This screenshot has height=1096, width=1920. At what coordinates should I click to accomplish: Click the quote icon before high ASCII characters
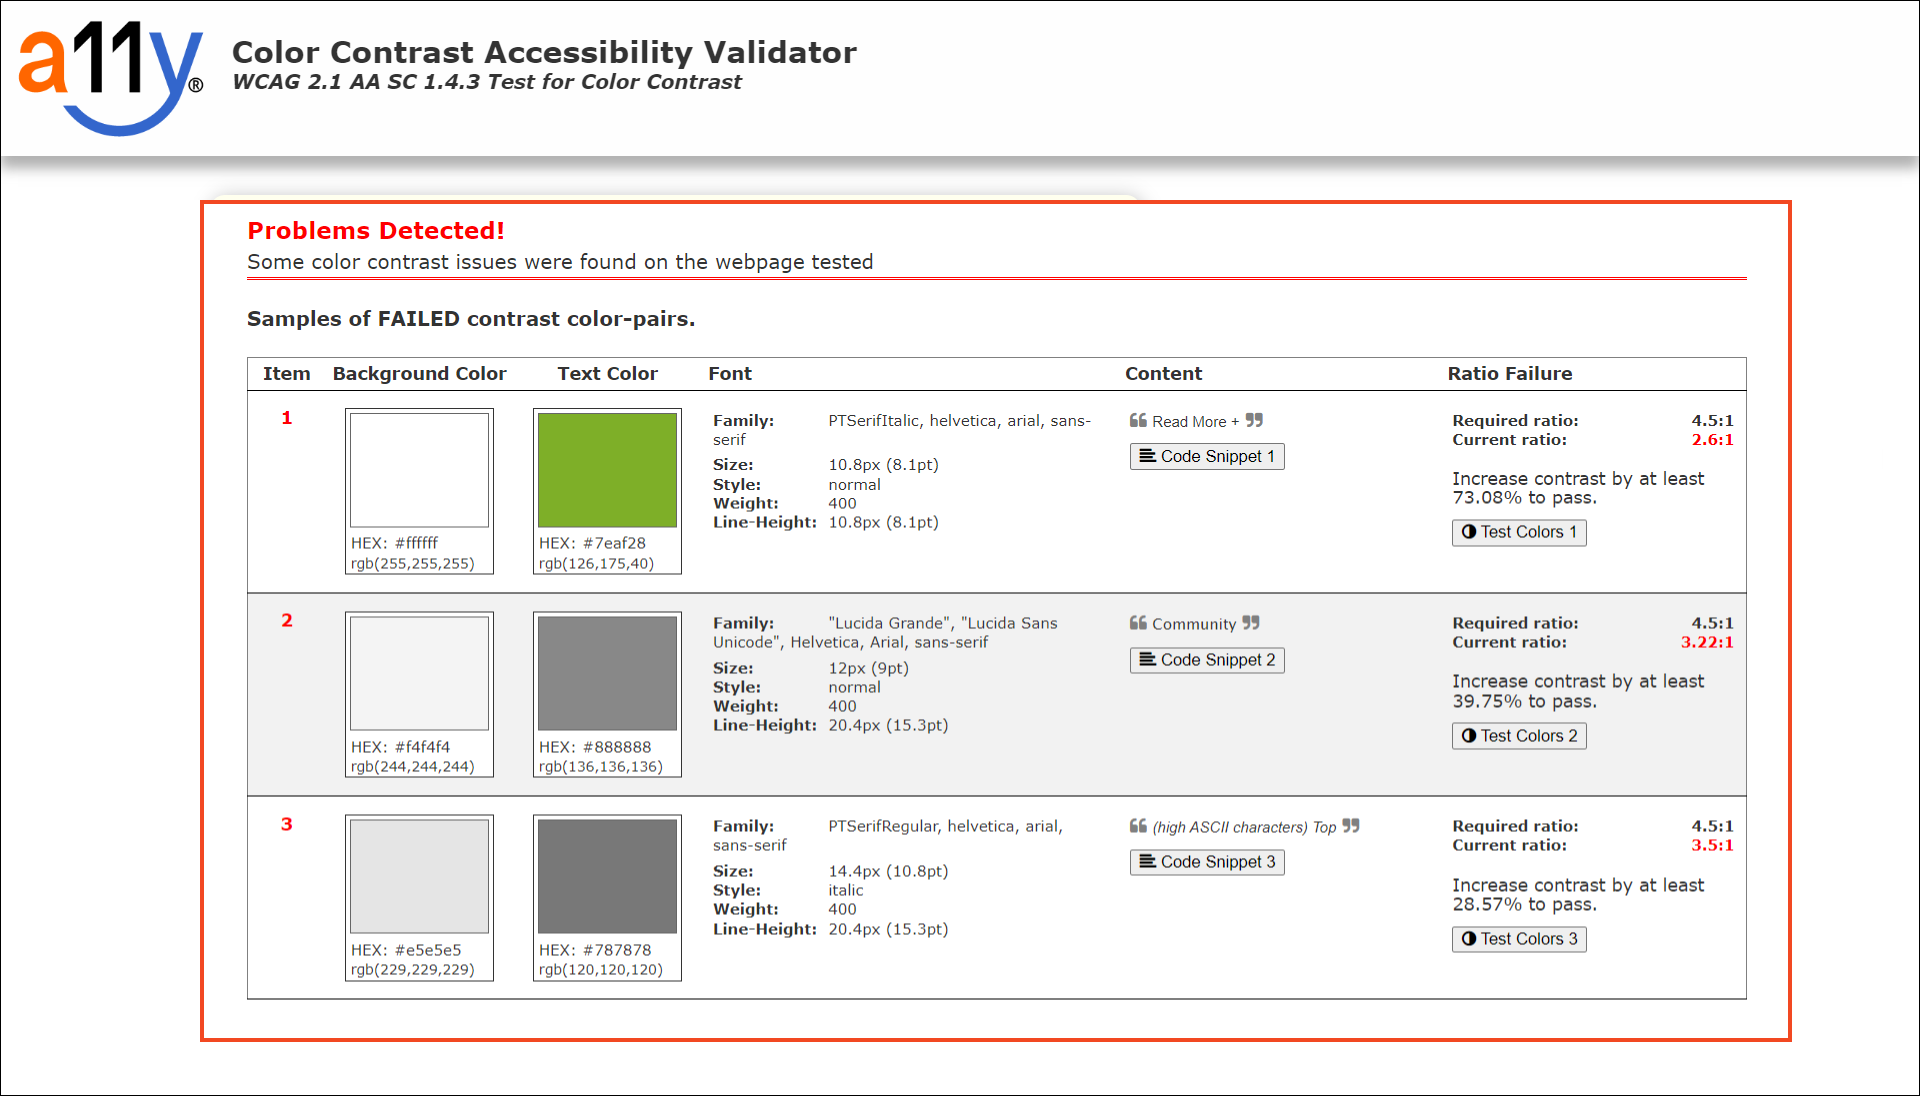tap(1138, 826)
